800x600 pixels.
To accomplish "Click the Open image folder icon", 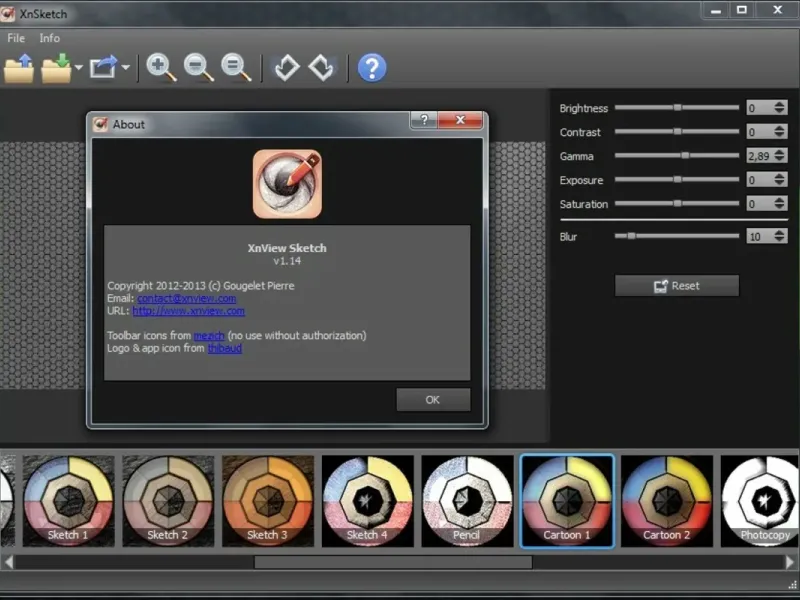I will 19,68.
